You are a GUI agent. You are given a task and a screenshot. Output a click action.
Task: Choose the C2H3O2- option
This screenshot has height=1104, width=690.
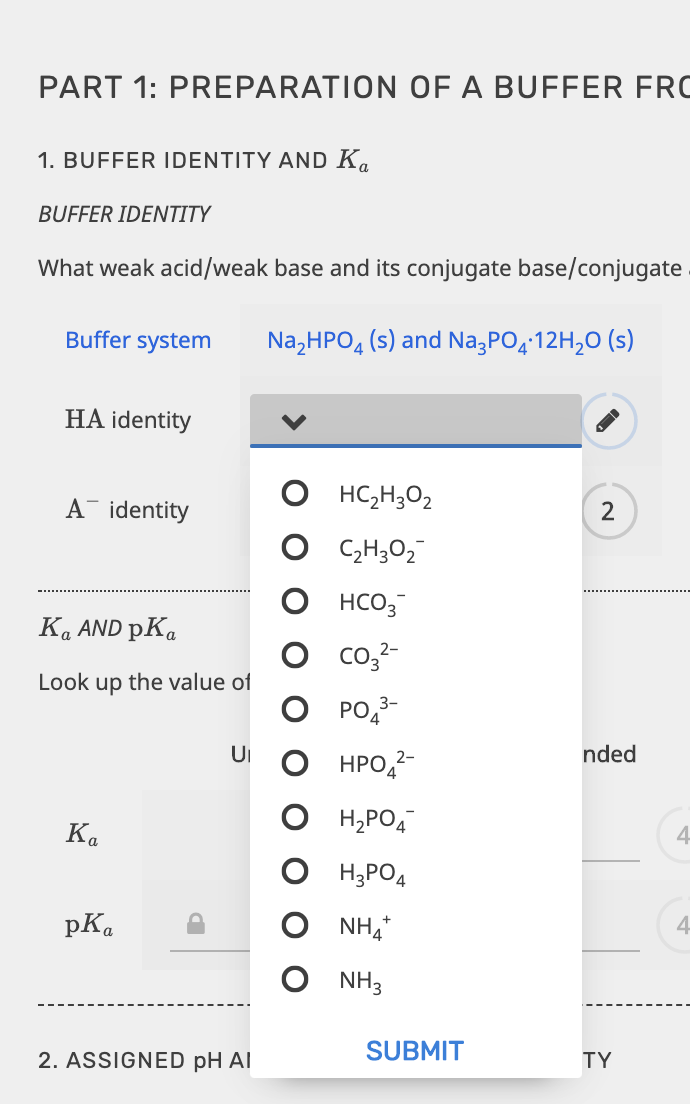[295, 547]
